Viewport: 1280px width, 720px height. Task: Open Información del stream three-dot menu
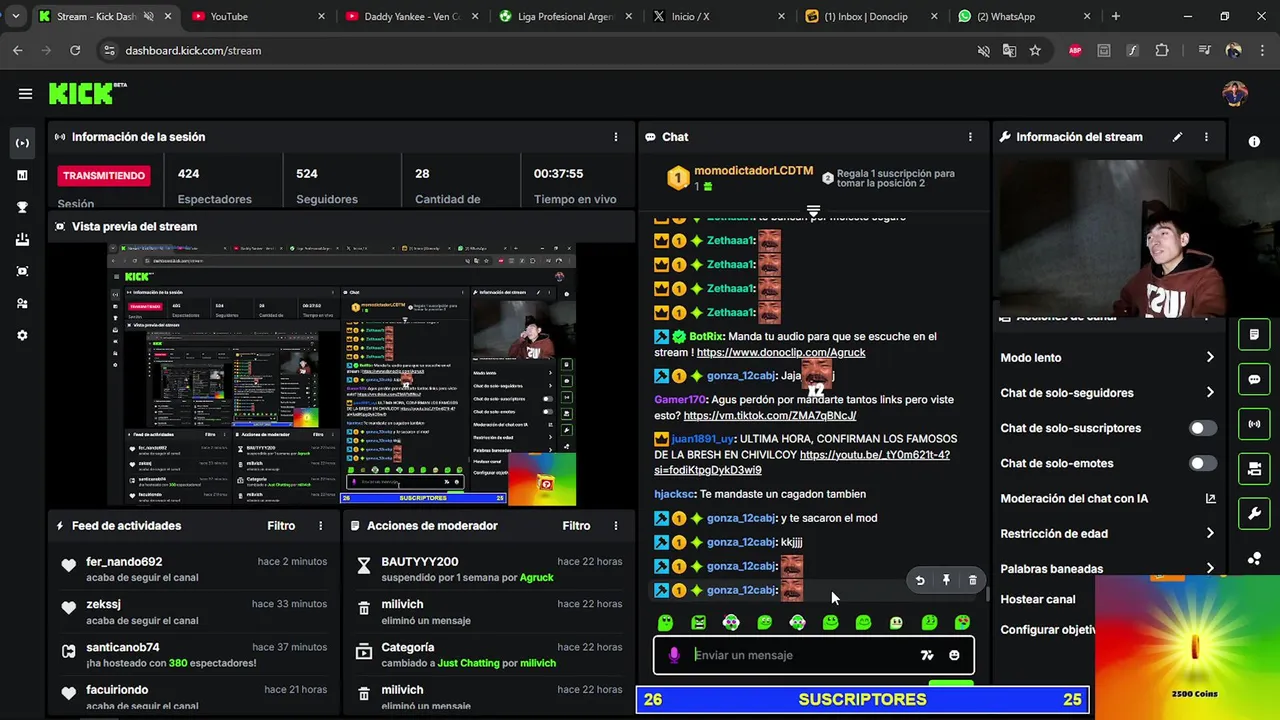point(1206,137)
